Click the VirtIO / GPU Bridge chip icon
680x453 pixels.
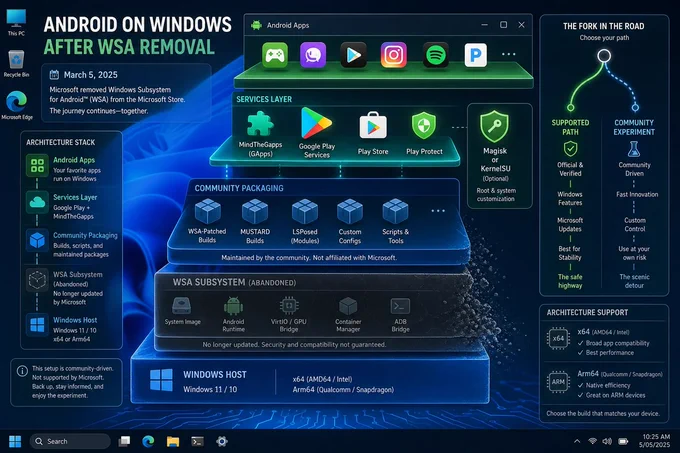(x=289, y=306)
